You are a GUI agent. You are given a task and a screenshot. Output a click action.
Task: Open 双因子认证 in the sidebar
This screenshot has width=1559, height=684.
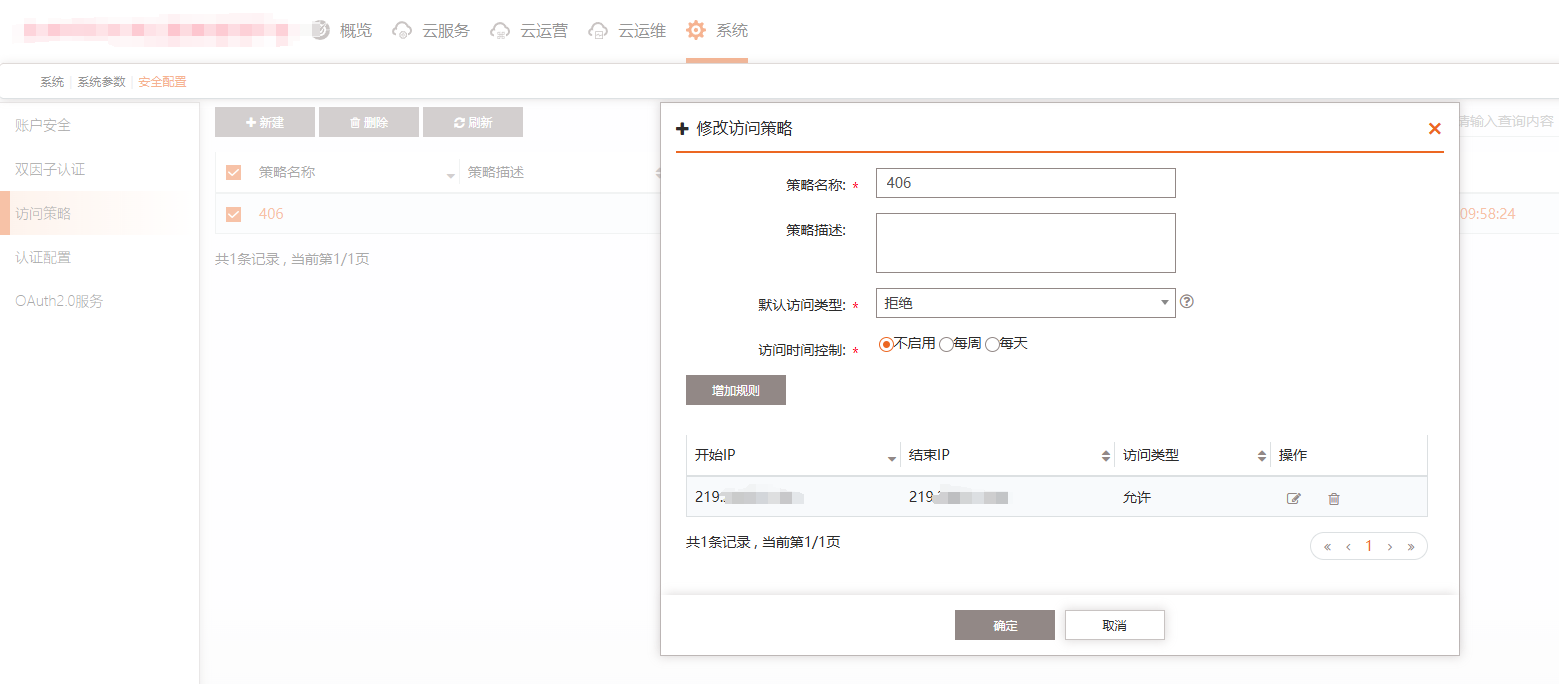[x=50, y=170]
